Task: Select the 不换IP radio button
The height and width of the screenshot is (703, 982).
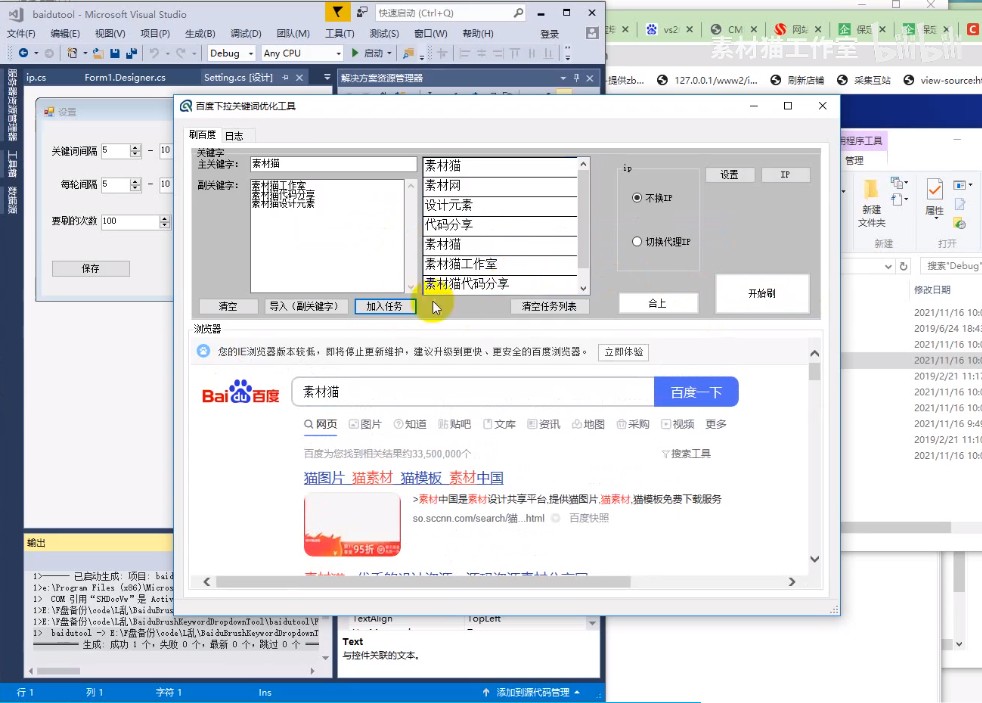Action: coord(637,198)
